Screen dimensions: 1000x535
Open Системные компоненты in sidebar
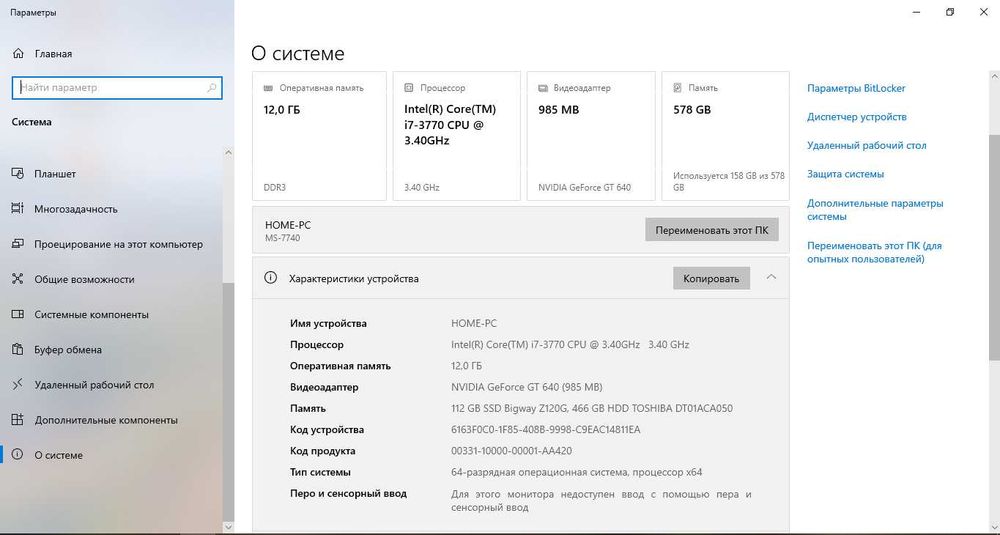[x=112, y=314]
